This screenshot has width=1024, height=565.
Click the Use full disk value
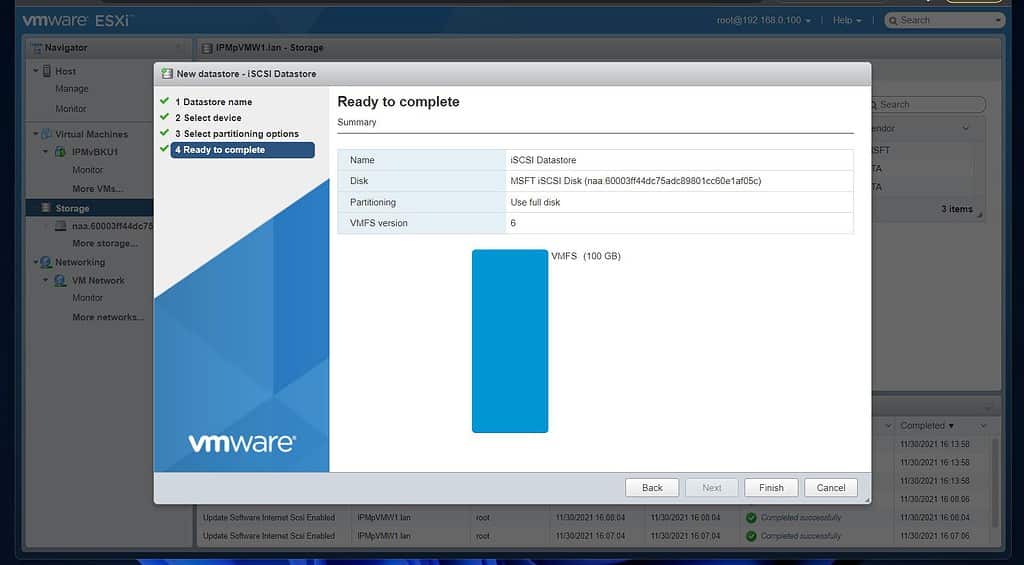(536, 202)
